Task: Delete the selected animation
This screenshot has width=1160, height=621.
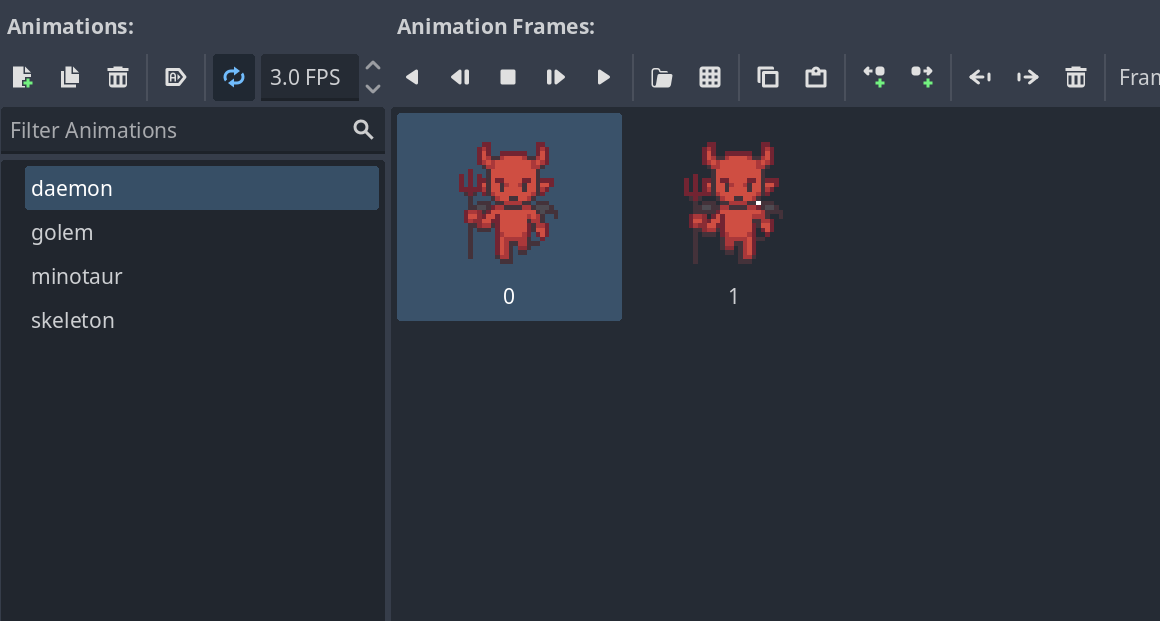Action: [x=118, y=77]
